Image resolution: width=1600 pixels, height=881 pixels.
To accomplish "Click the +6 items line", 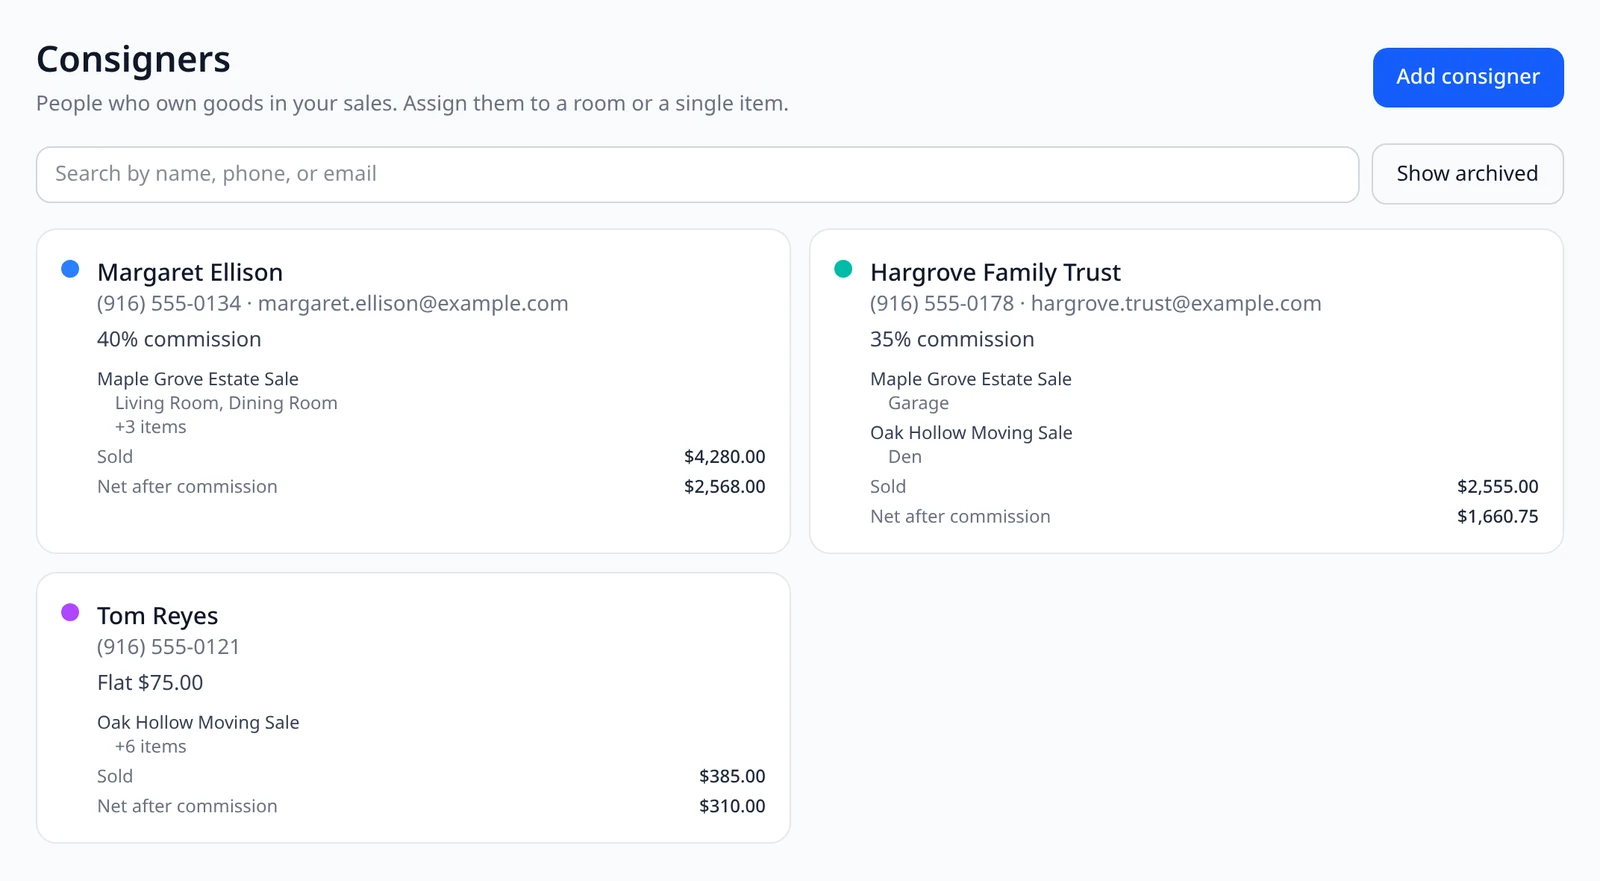I will (150, 747).
